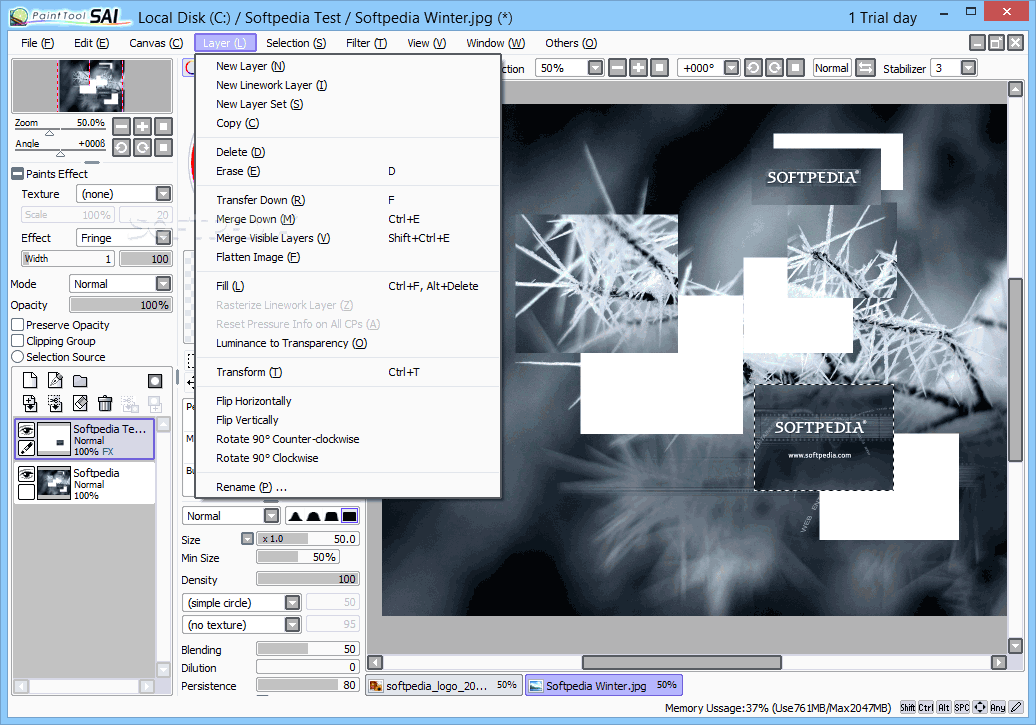This screenshot has height=725, width=1036.
Task: Toggle pen link box on Softpedia Te... layer
Action: [26, 448]
